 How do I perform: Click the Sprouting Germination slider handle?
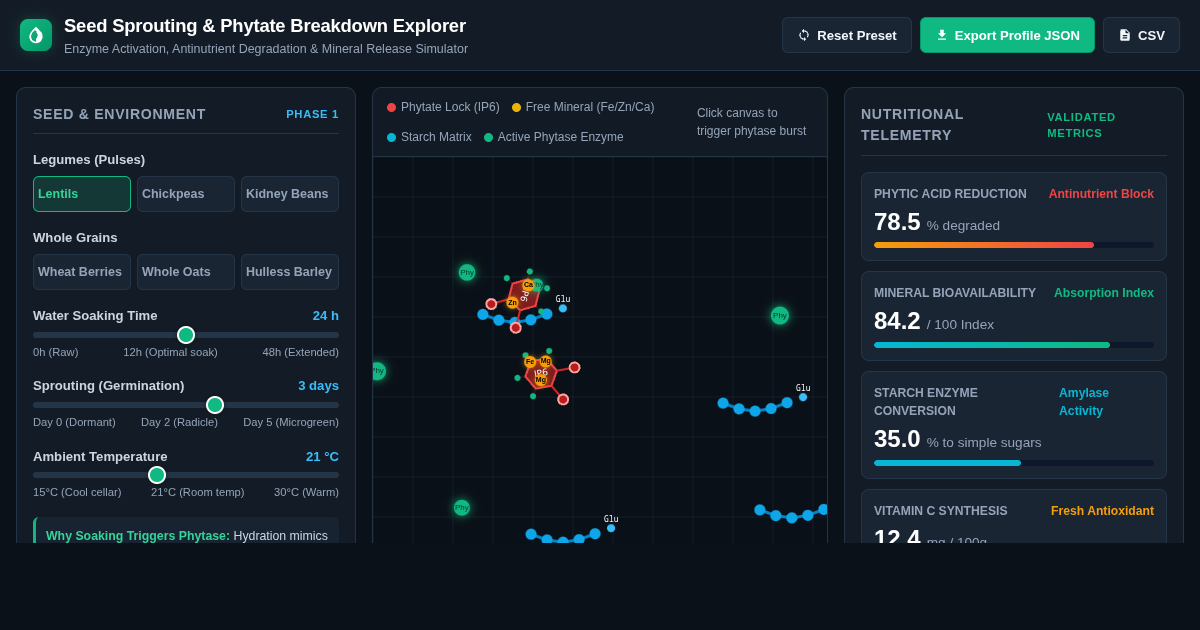click(x=215, y=405)
